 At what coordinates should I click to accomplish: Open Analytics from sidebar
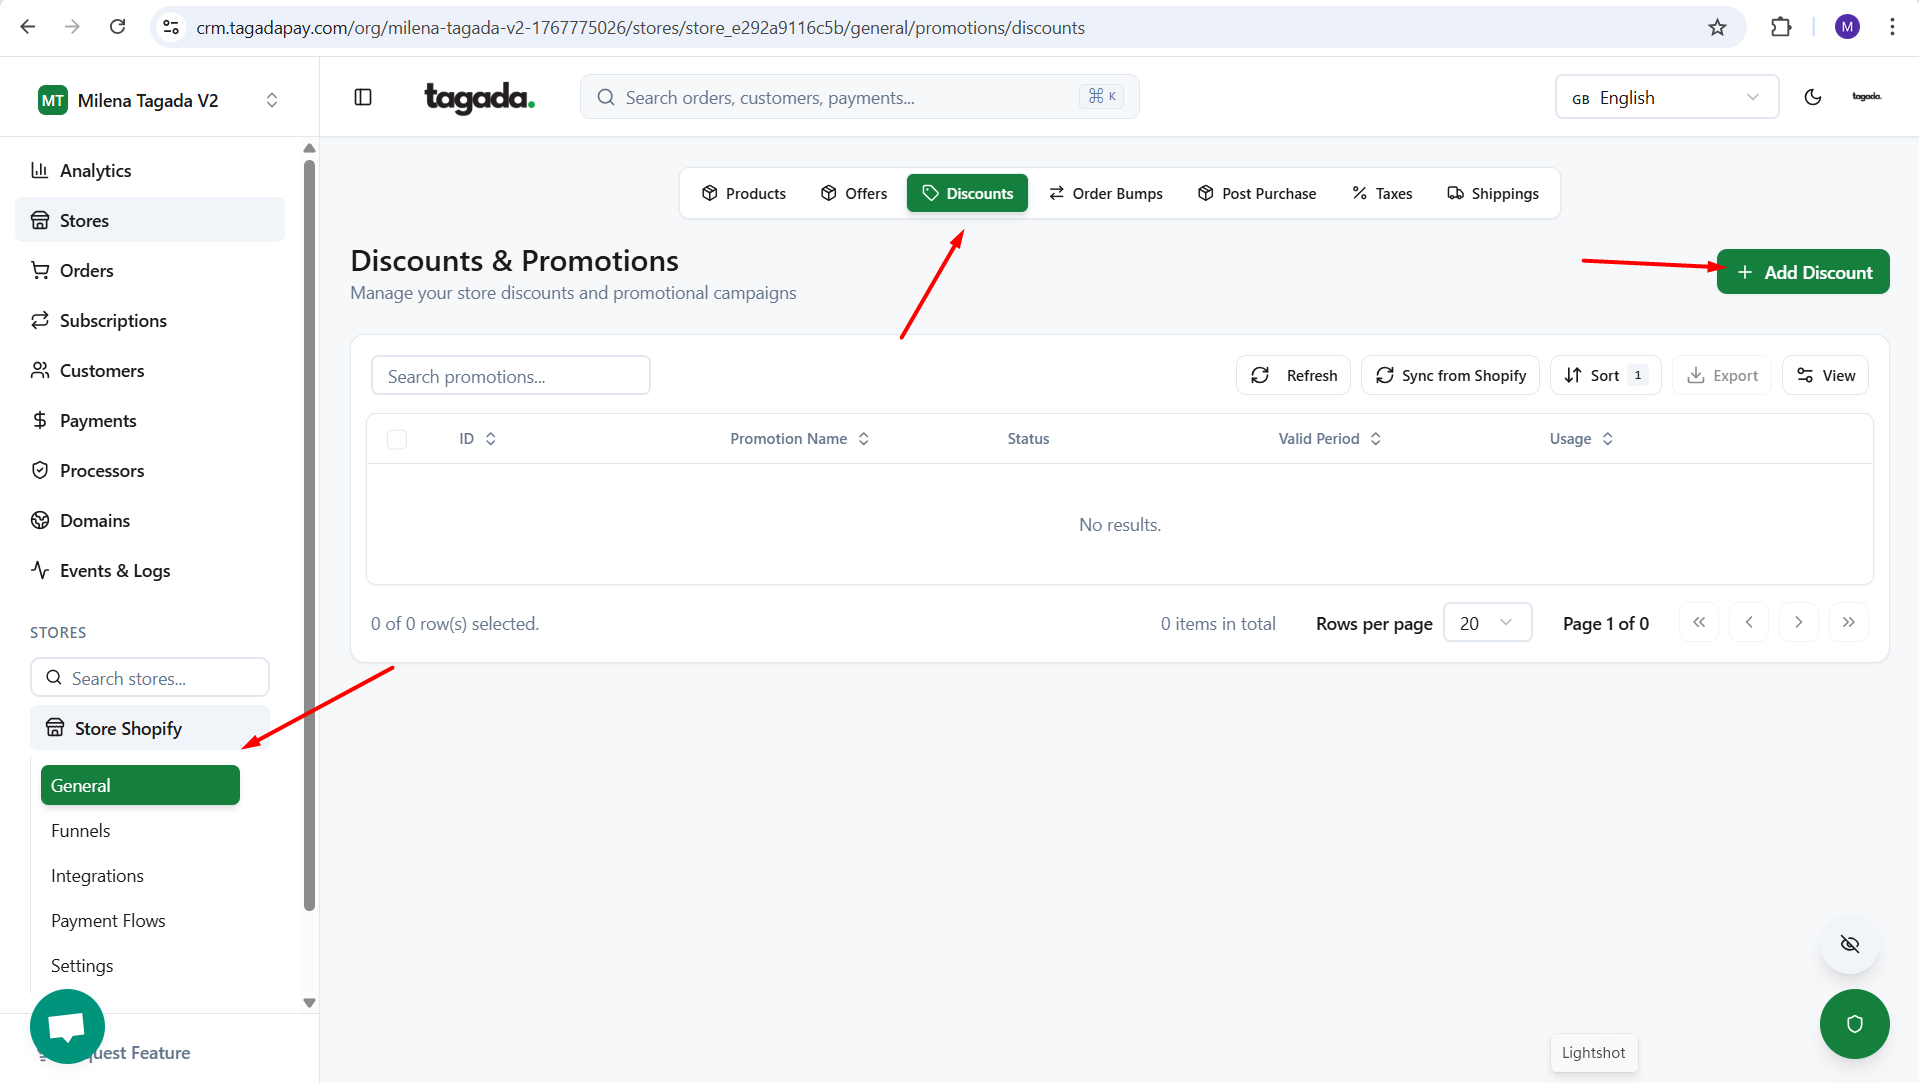[95, 170]
